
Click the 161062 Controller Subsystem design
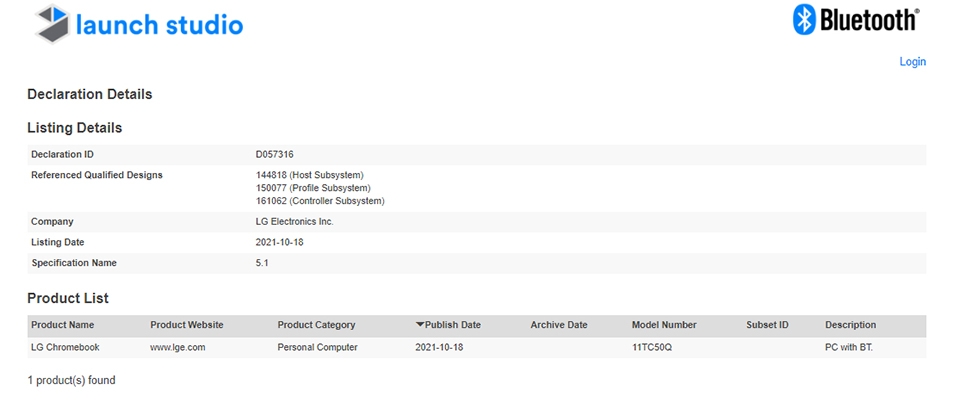coord(320,201)
